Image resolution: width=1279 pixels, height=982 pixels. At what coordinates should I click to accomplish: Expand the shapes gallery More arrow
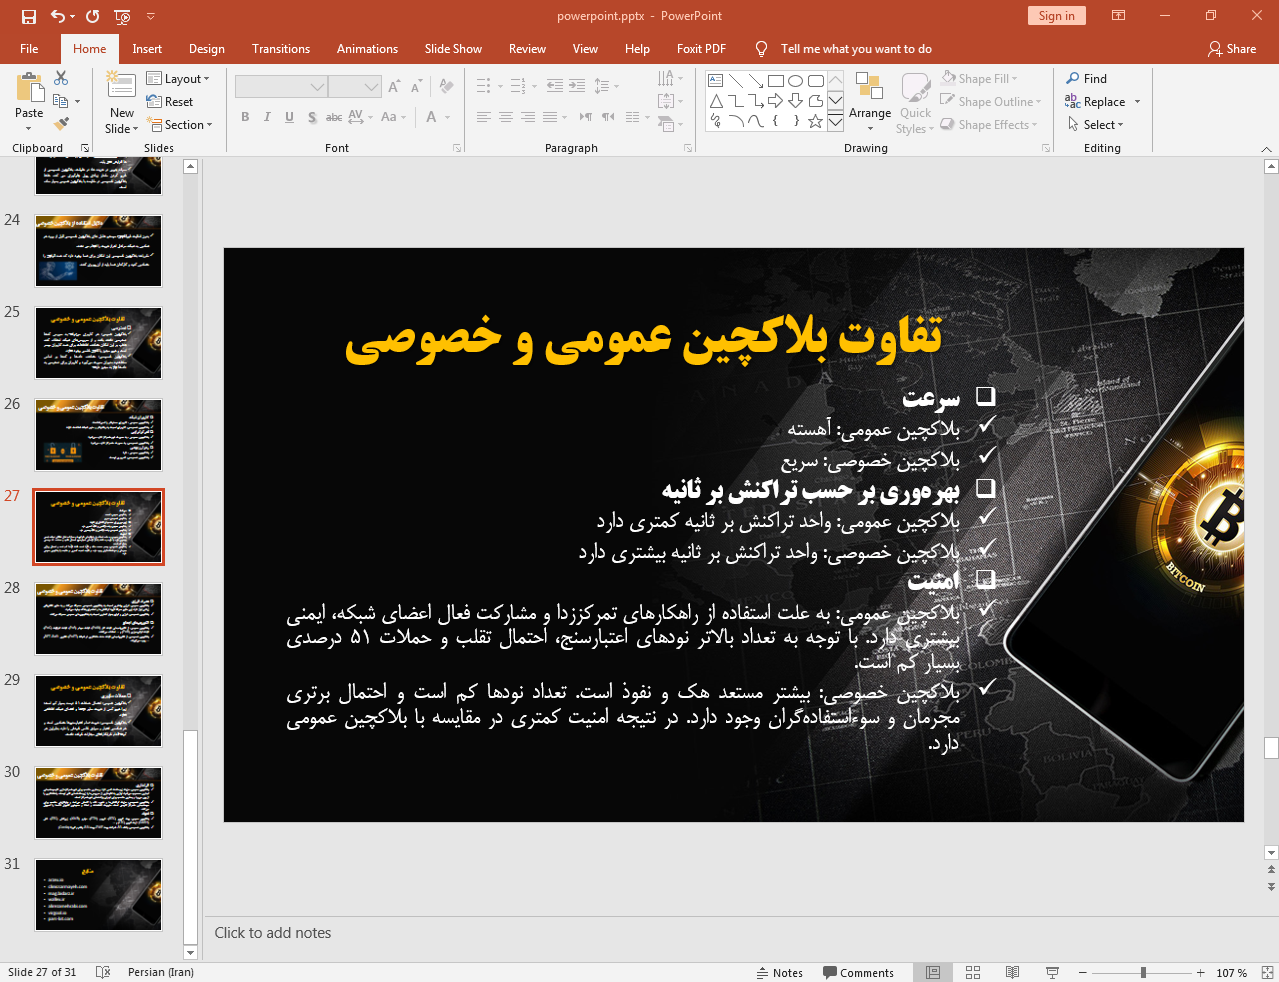point(835,121)
